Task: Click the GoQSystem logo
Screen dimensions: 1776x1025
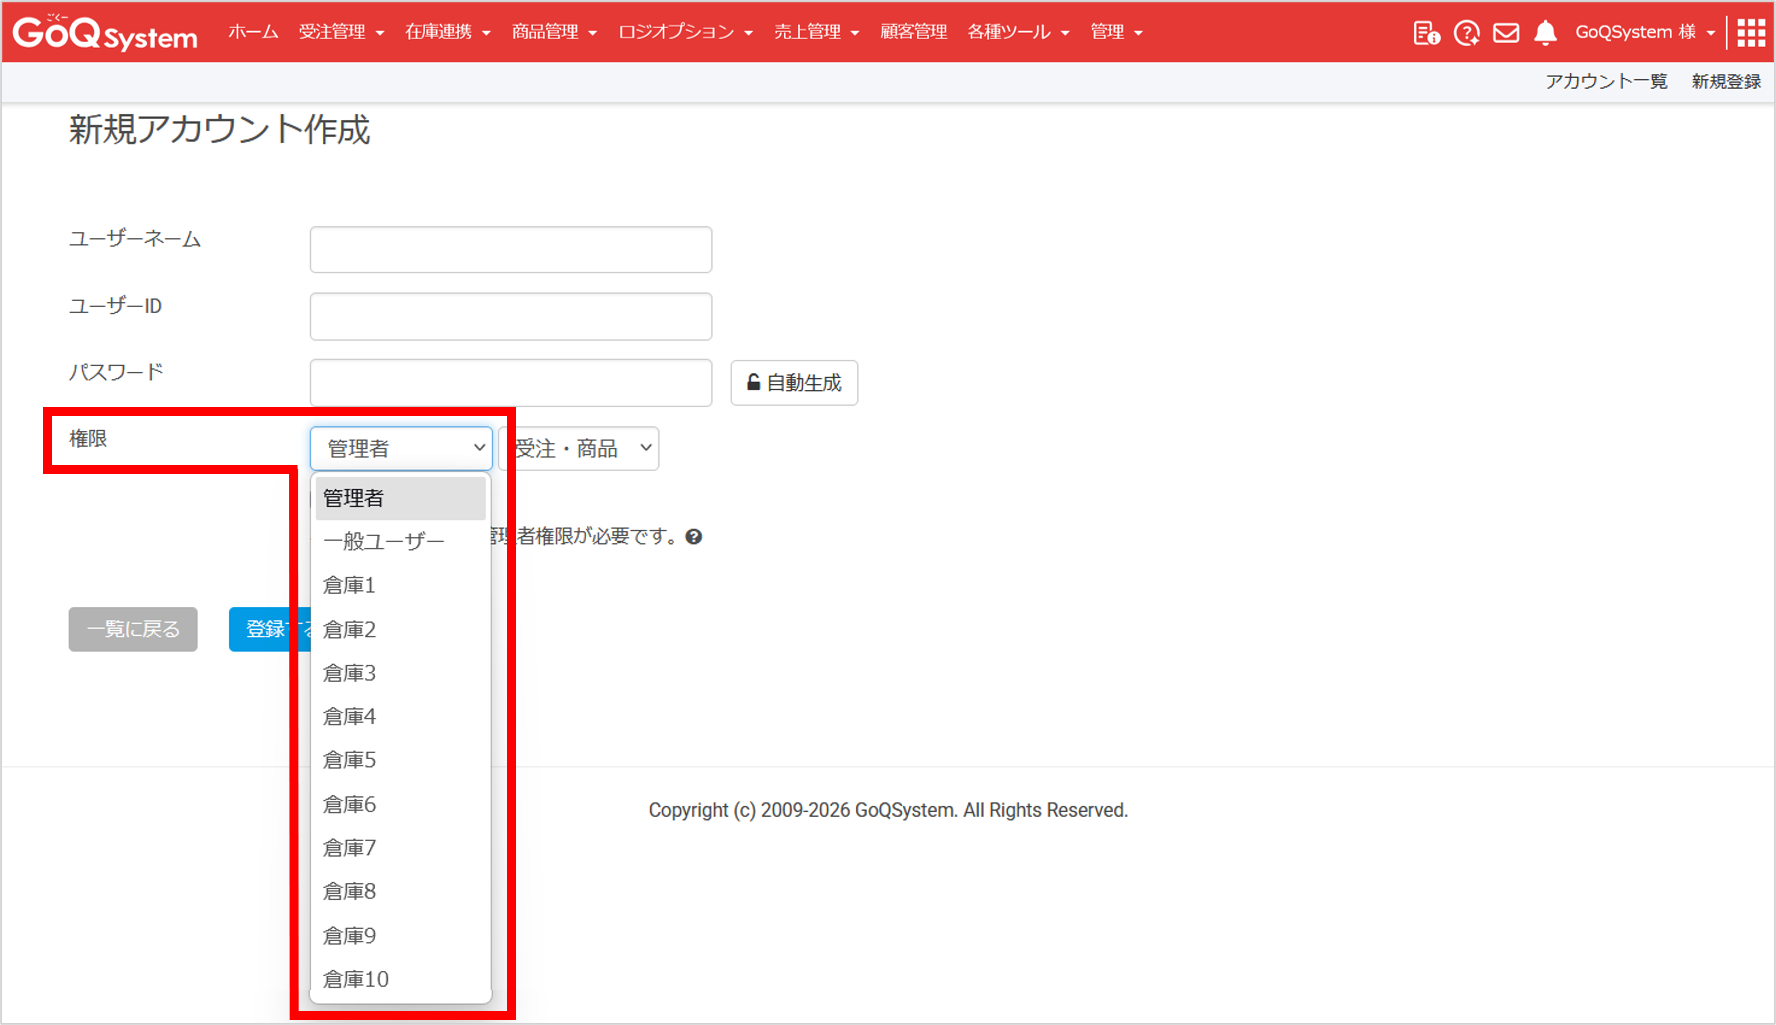Action: (x=105, y=33)
